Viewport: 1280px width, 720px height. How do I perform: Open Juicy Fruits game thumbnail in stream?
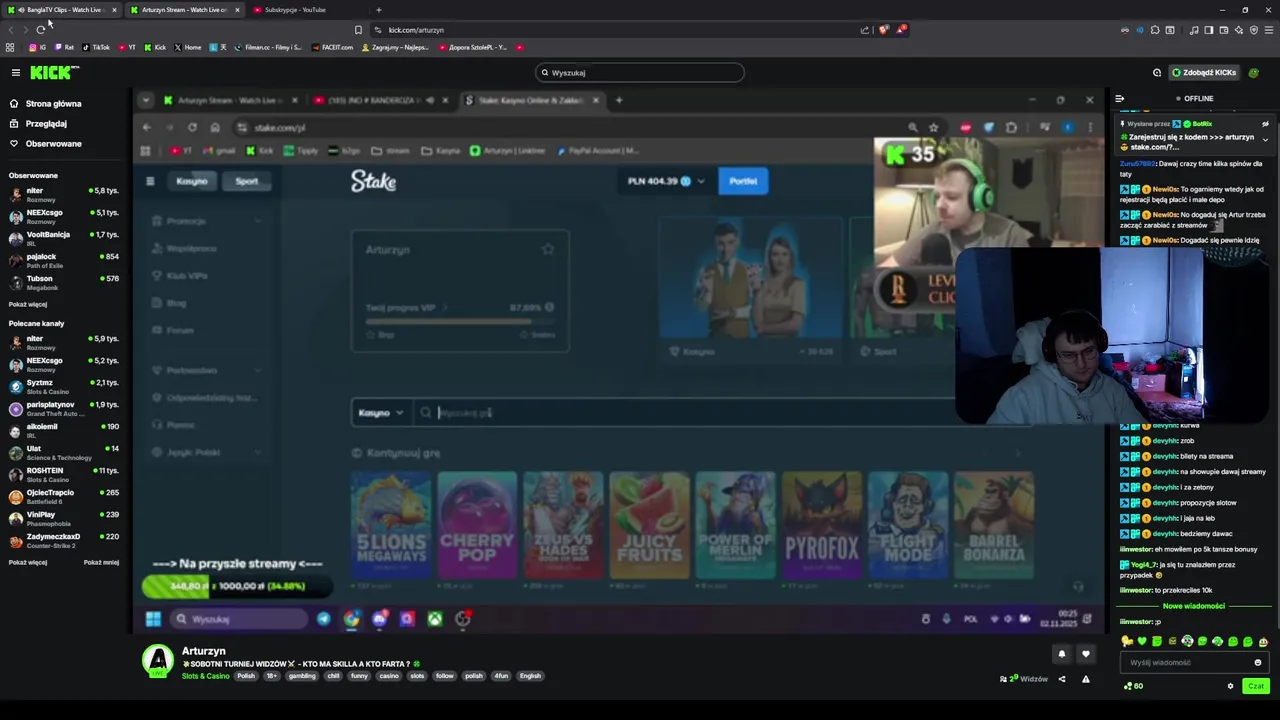[649, 526]
